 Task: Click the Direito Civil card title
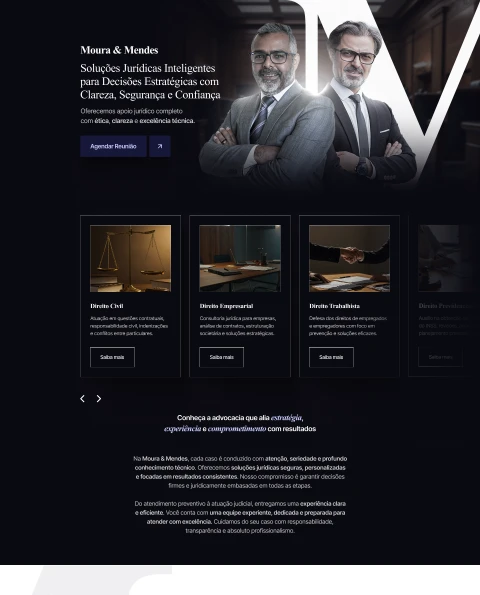click(107, 306)
